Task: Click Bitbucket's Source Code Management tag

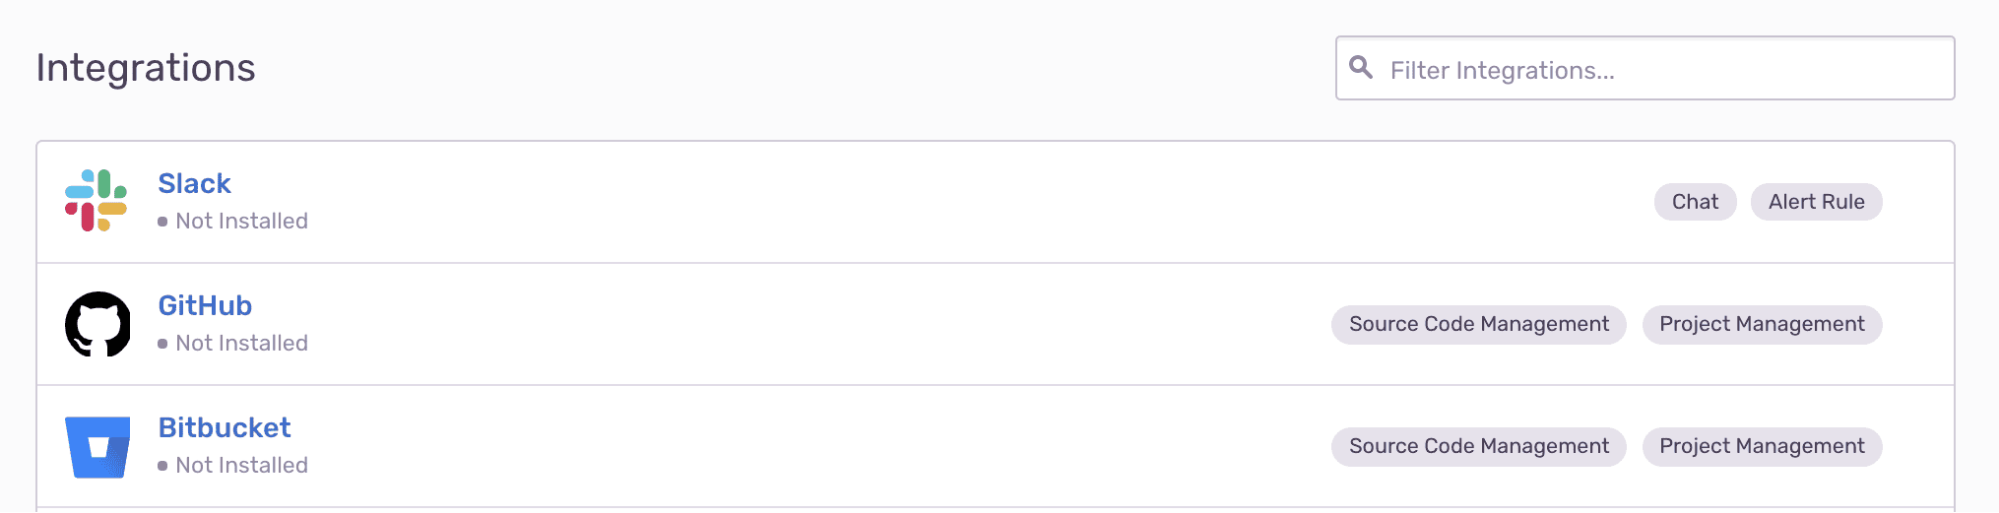Action: click(x=1479, y=447)
